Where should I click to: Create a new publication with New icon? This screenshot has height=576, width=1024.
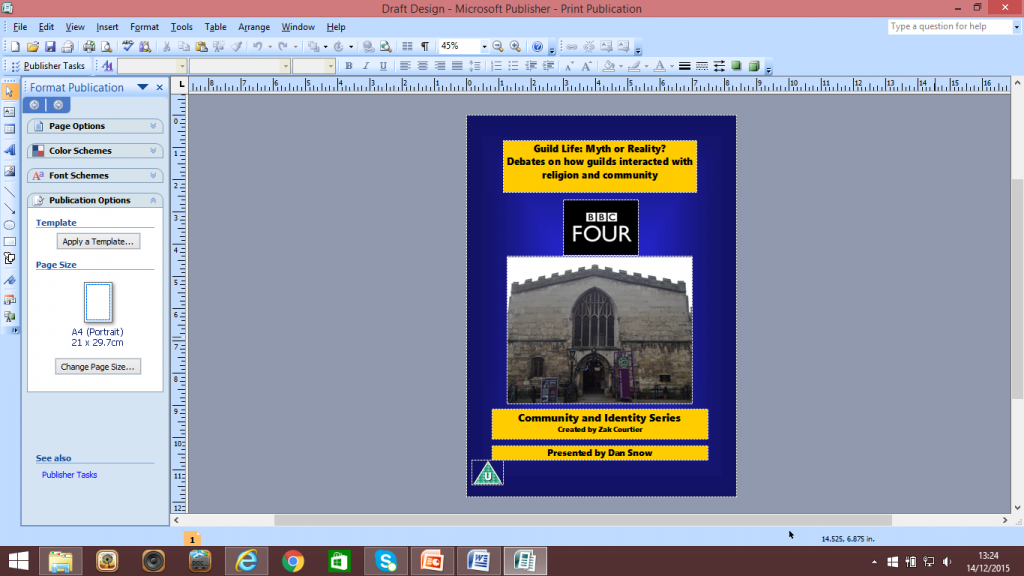(14, 46)
